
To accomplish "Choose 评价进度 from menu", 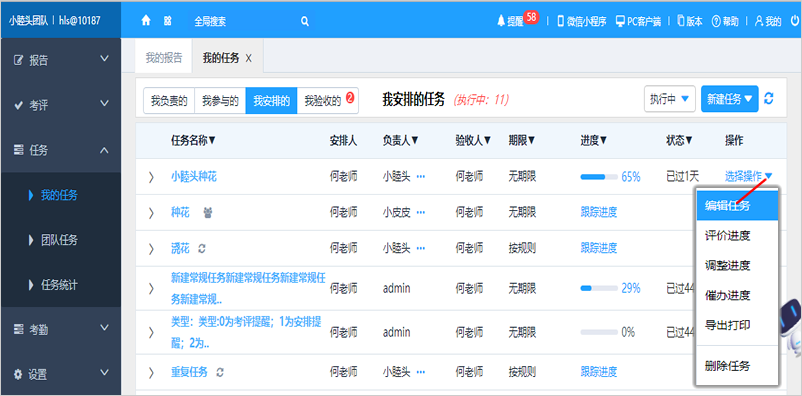I will 737,235.
